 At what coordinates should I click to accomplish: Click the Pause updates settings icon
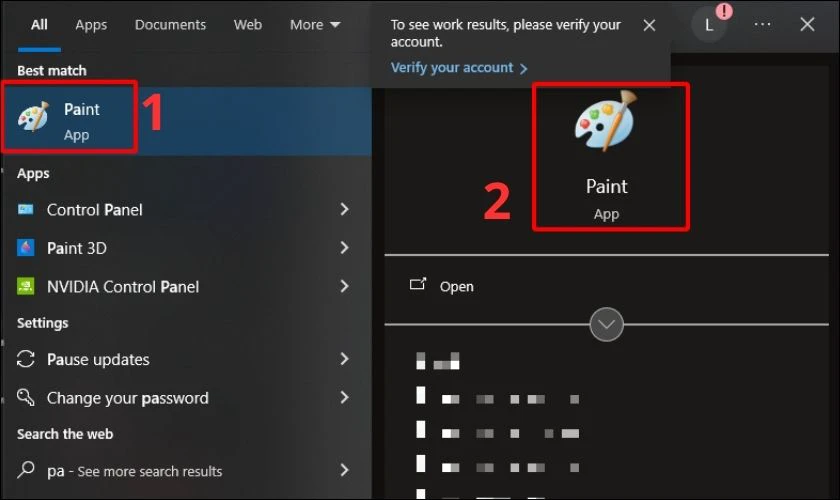(x=26, y=360)
